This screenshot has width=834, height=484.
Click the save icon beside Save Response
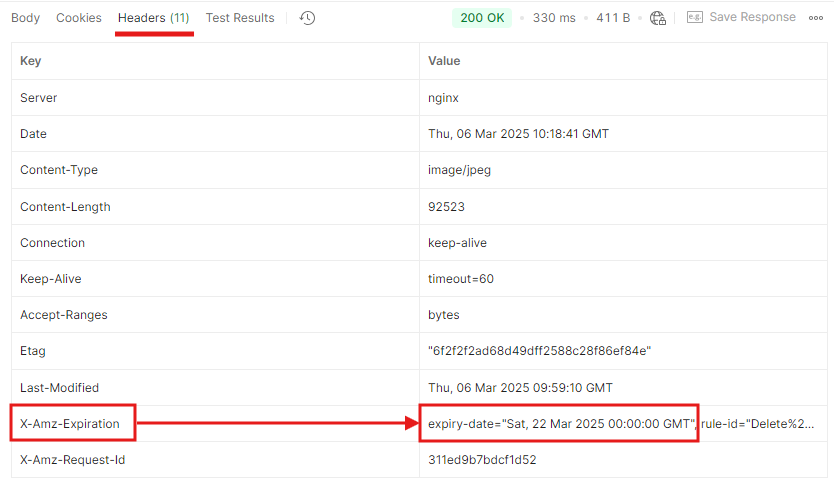(x=694, y=18)
